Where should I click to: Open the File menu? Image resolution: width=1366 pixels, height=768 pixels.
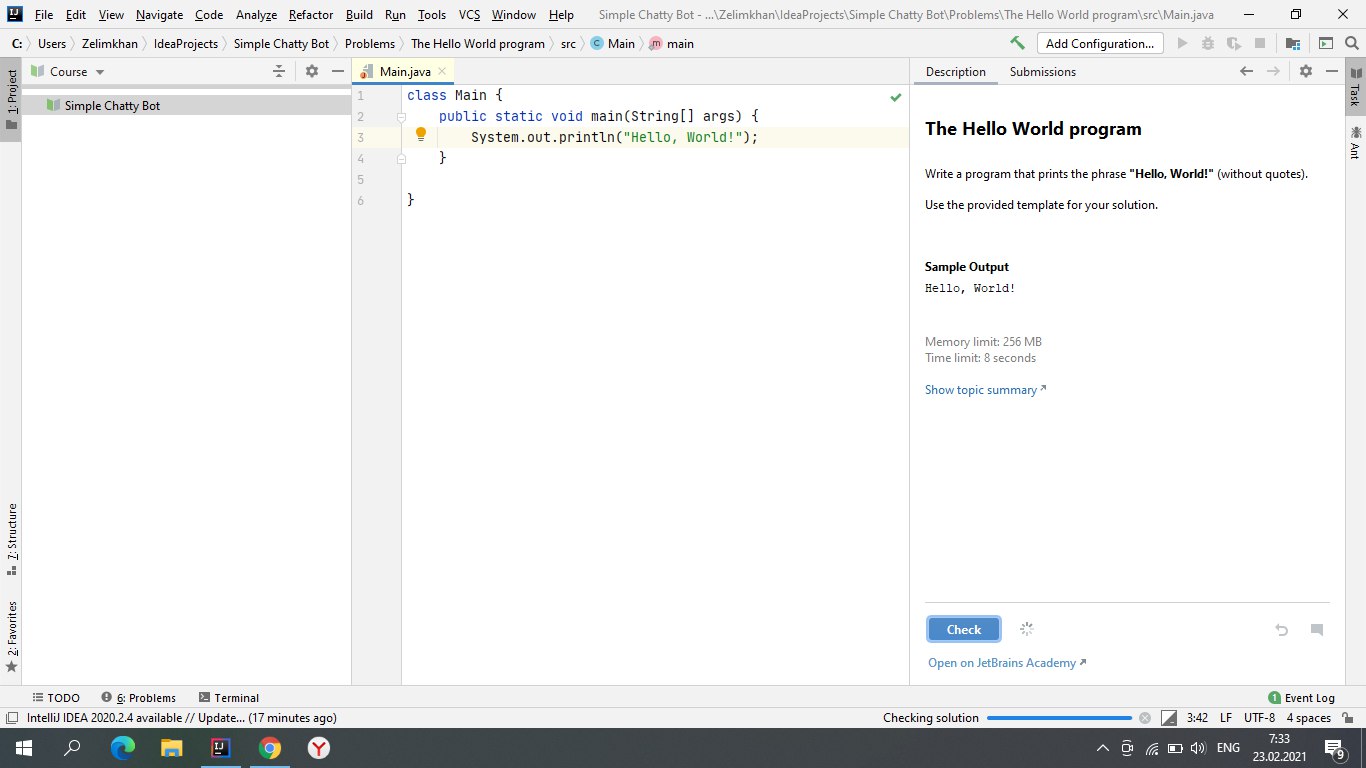coord(44,15)
